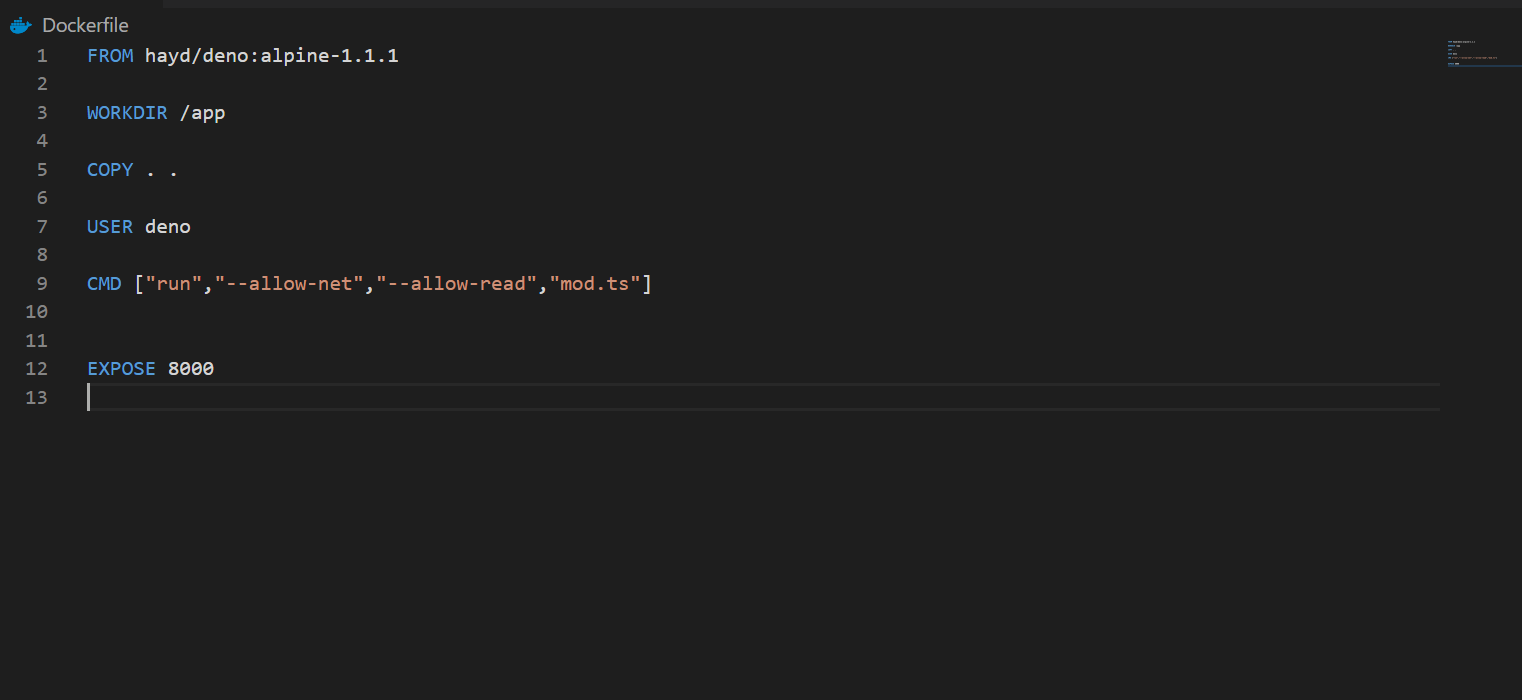This screenshot has width=1522, height=700.
Task: Click the CMD keyword on line 9
Action: coord(104,284)
